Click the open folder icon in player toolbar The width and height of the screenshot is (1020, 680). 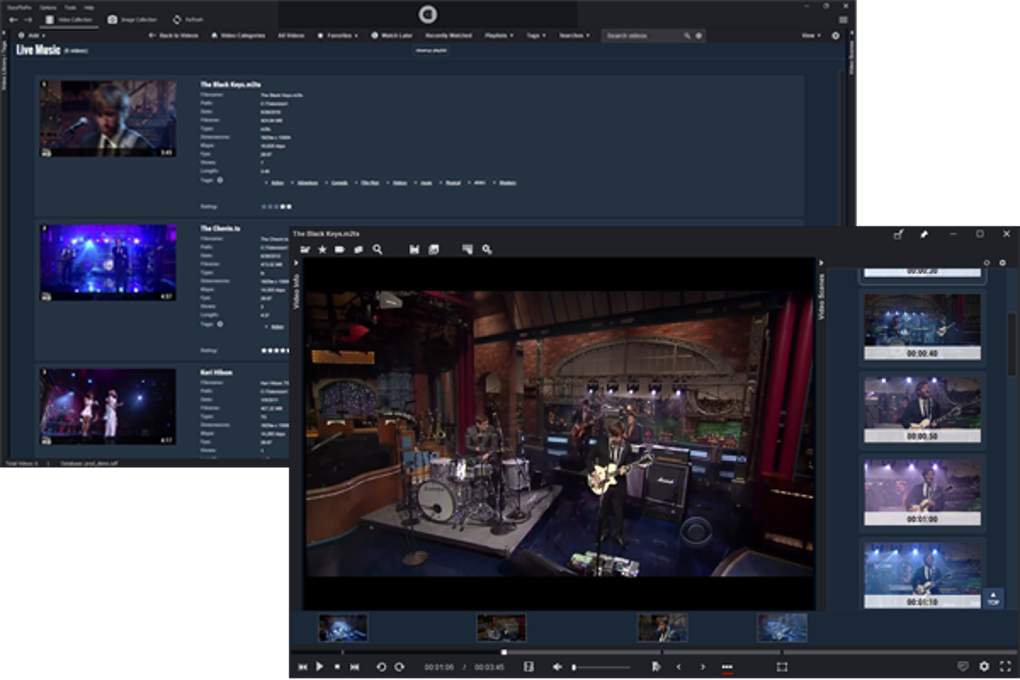coord(304,249)
